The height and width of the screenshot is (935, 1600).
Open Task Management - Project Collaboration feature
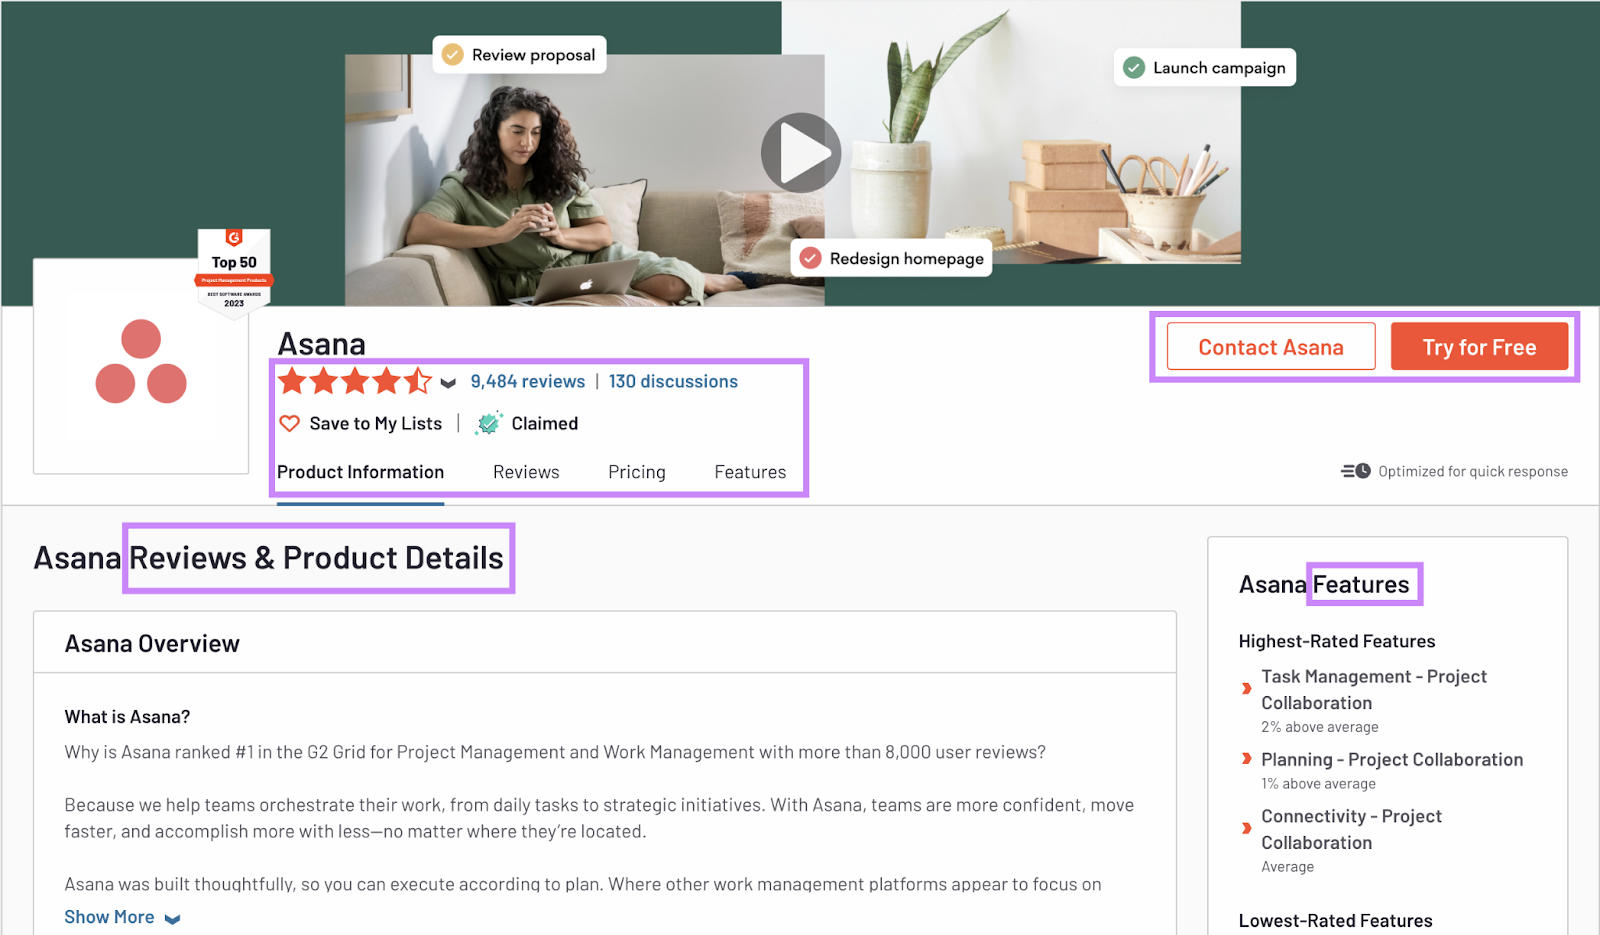coord(1374,690)
